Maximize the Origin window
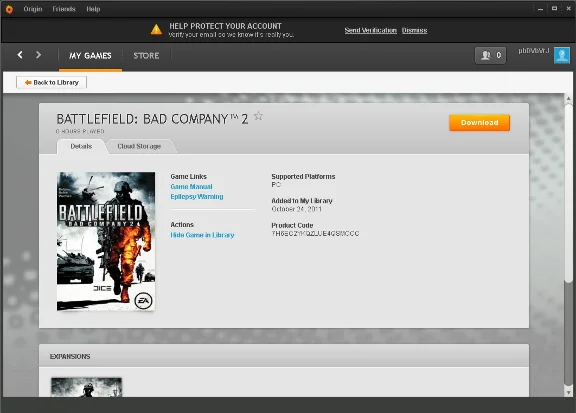This screenshot has width=576, height=413. [554, 8]
